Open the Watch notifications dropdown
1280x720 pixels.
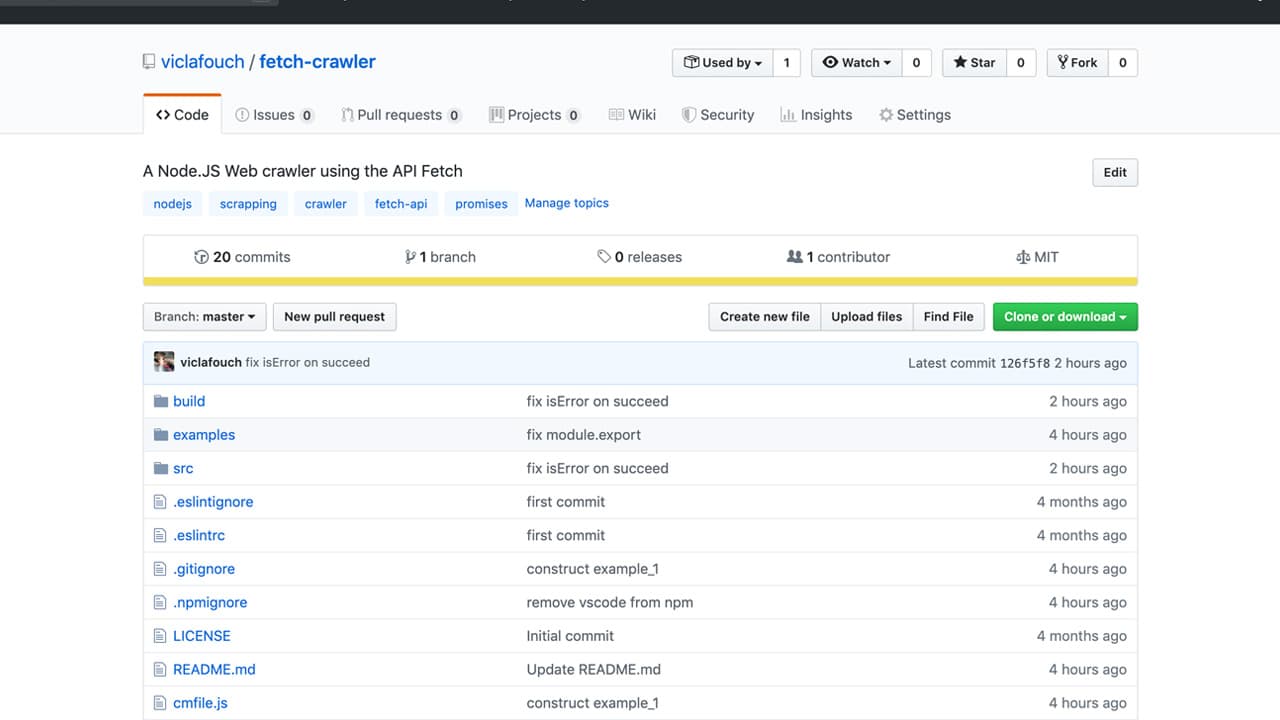coord(856,62)
